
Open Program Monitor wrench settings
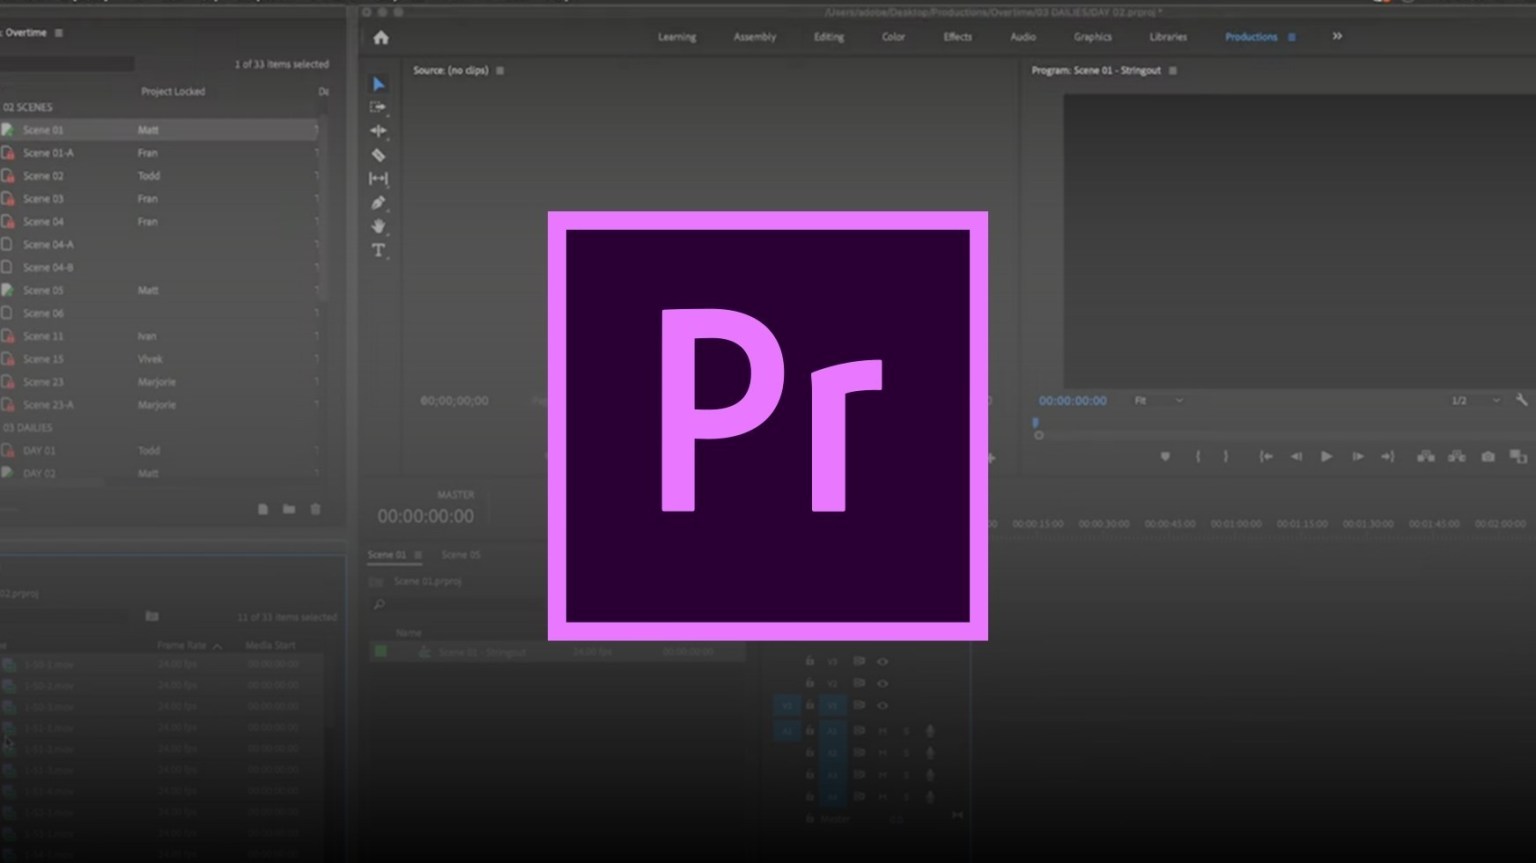1521,400
